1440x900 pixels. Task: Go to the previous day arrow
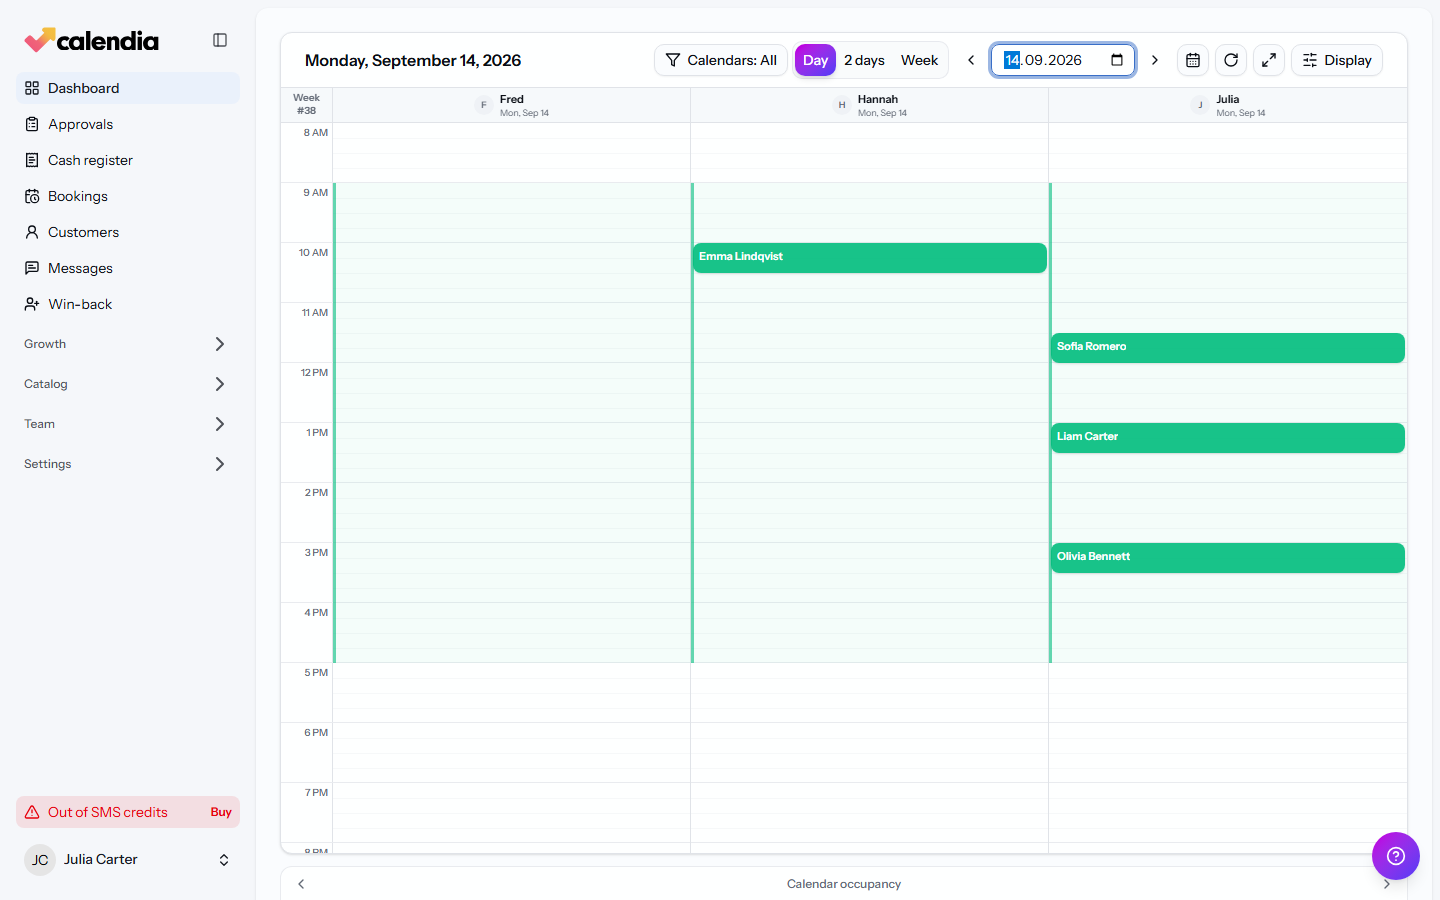[x=971, y=60]
